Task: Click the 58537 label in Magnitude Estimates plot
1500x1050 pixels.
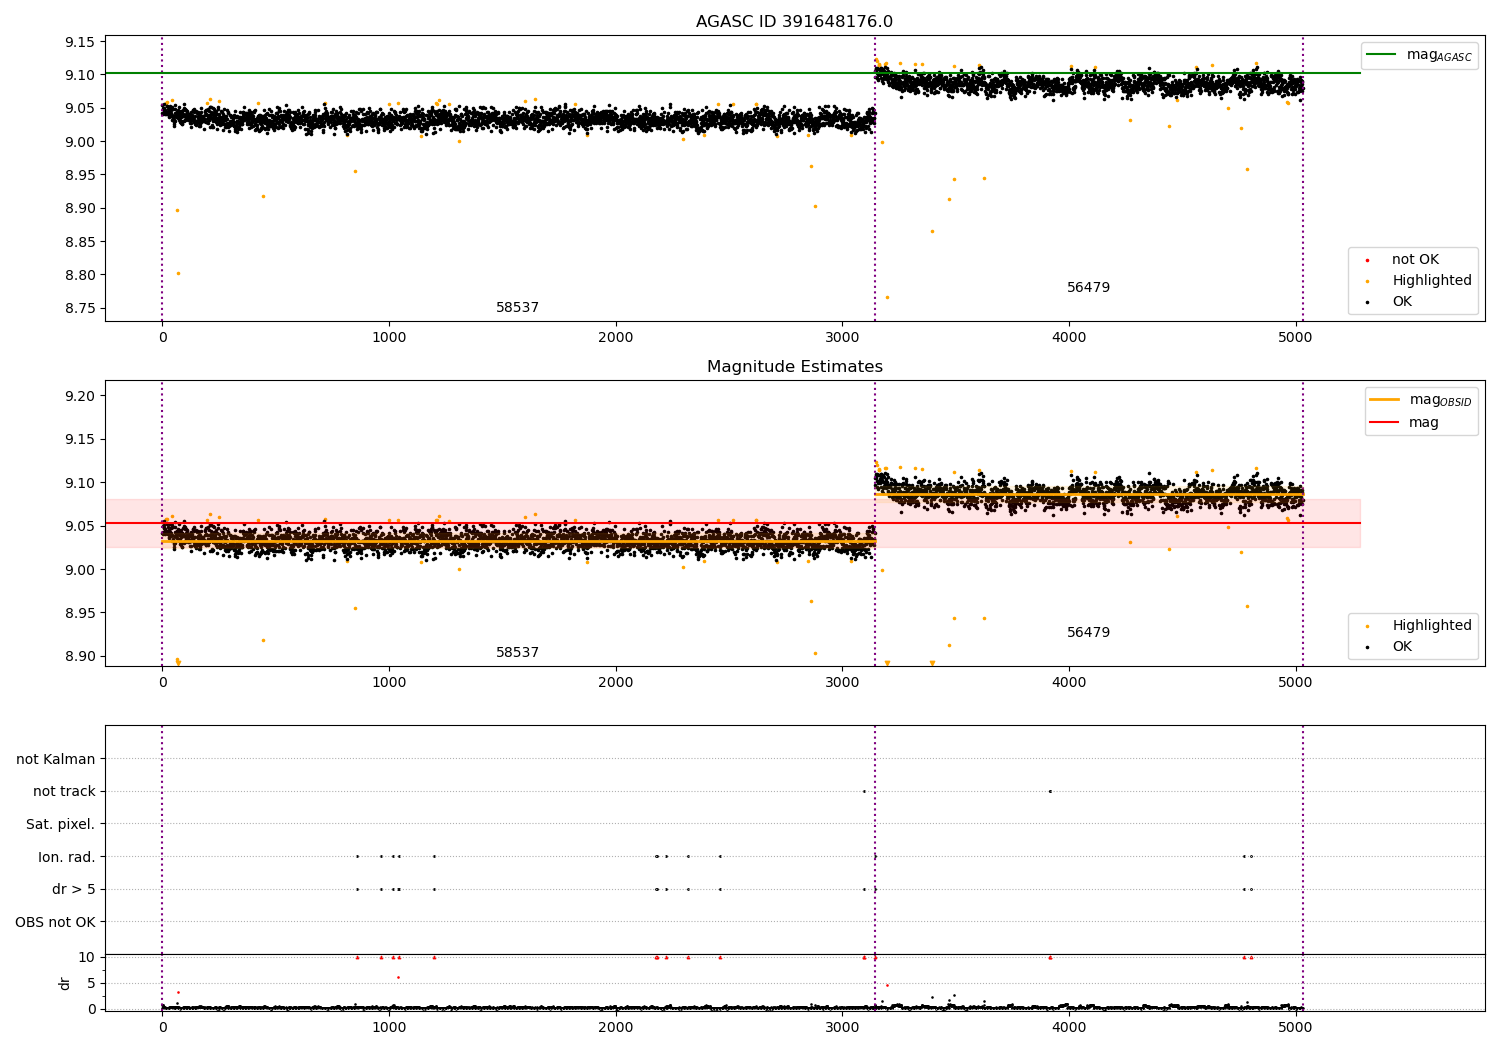Action: (517, 653)
